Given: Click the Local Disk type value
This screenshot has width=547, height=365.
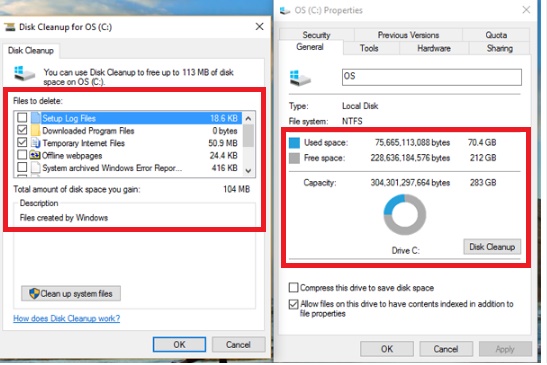Looking at the screenshot, I should [x=360, y=106].
